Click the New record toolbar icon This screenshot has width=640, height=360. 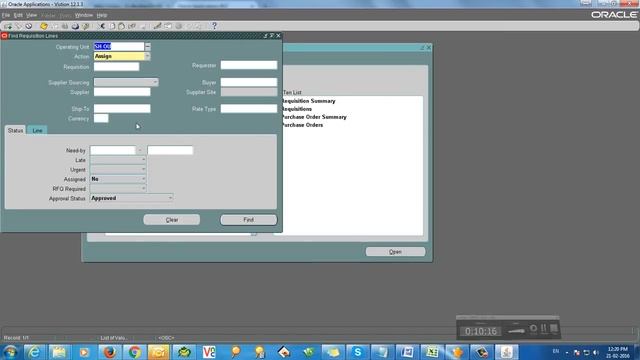pyautogui.click(x=8, y=26)
